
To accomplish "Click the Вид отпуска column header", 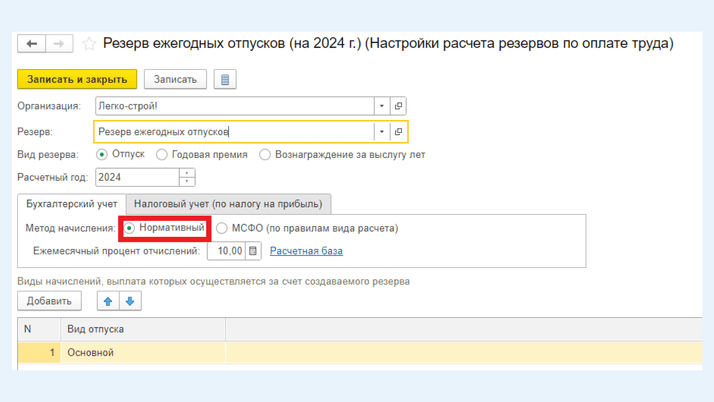I will coord(143,329).
